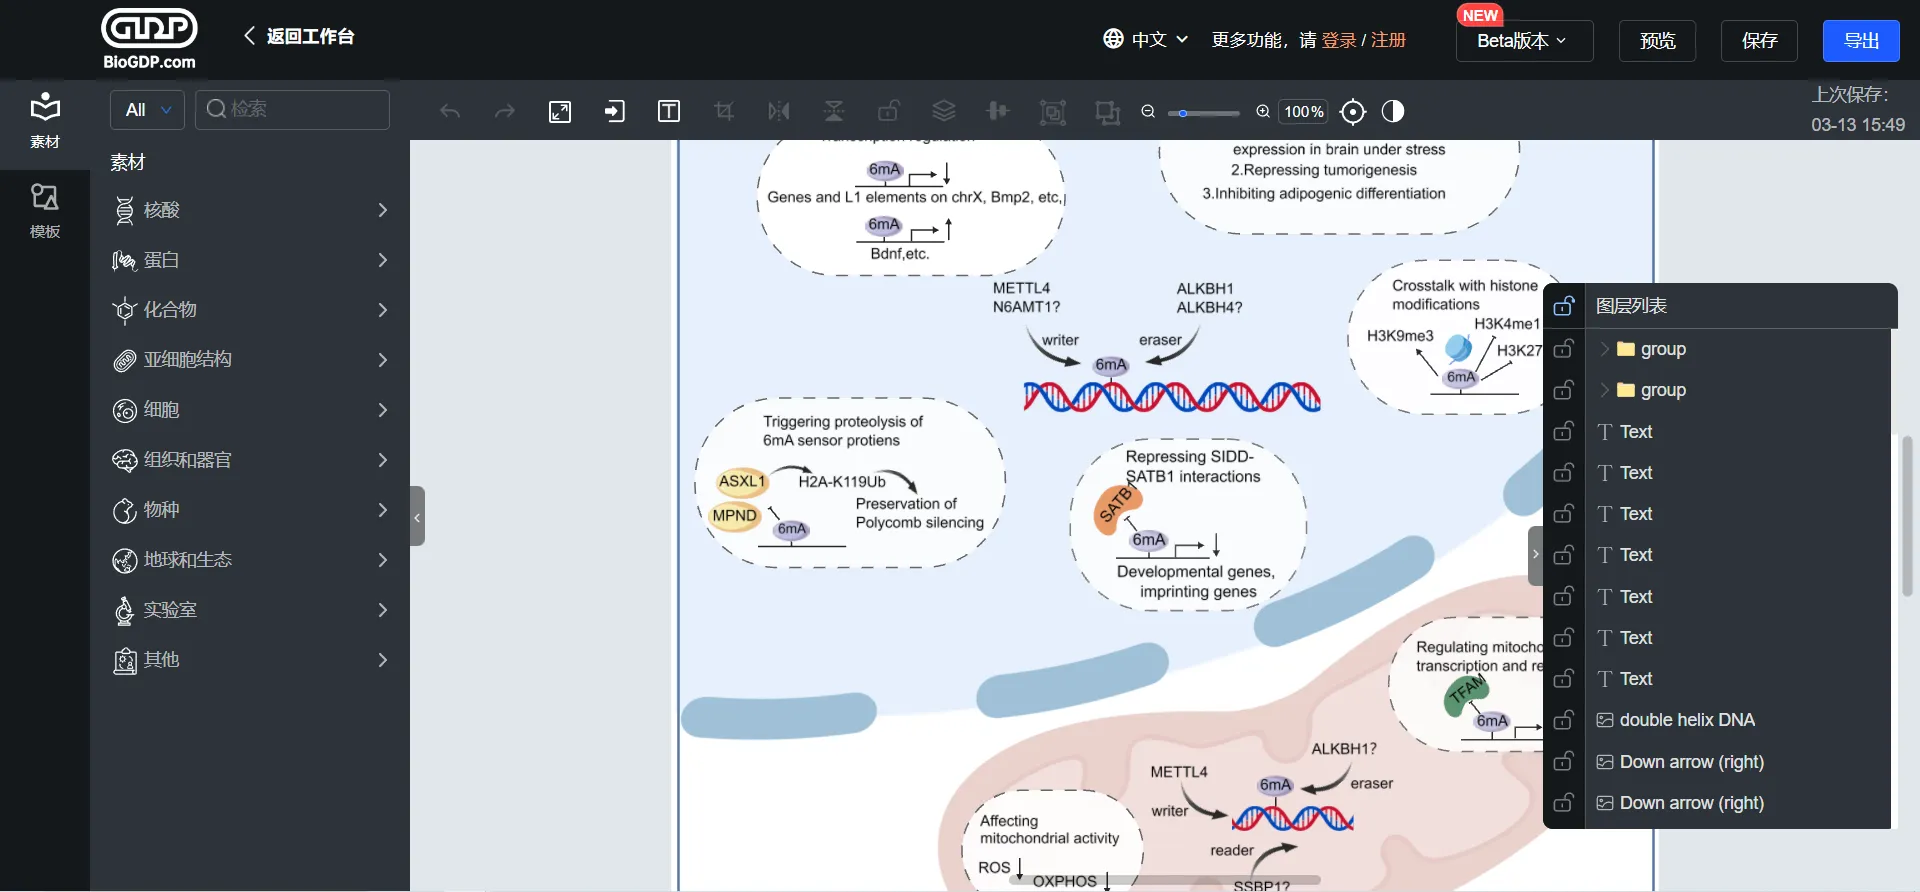Screen dimensions: 1920x892
Task: Click the 导出 export button
Action: [x=1860, y=41]
